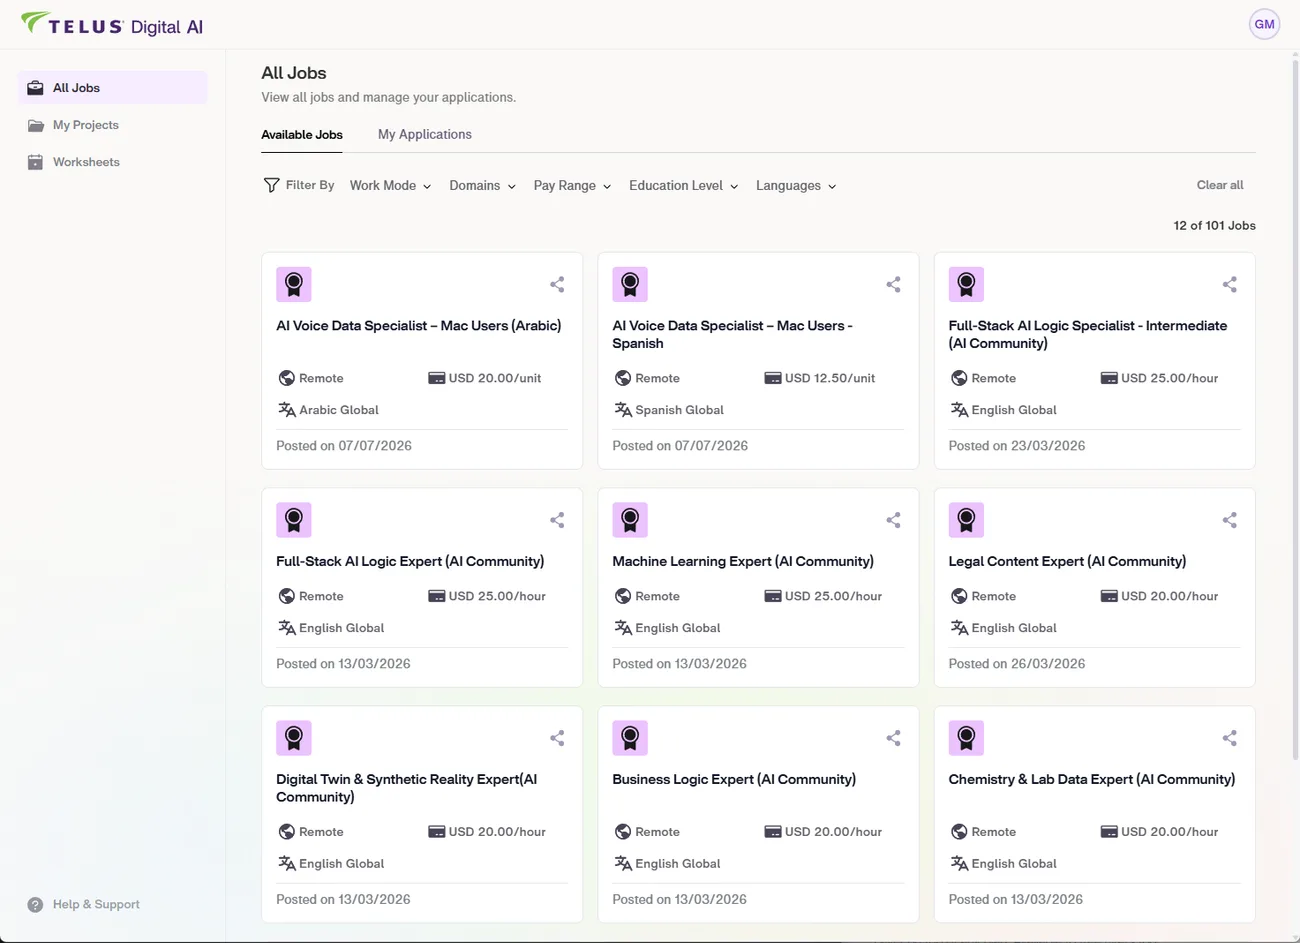Click the Worksheets calendar icon
The image size is (1300, 943).
click(x=35, y=162)
